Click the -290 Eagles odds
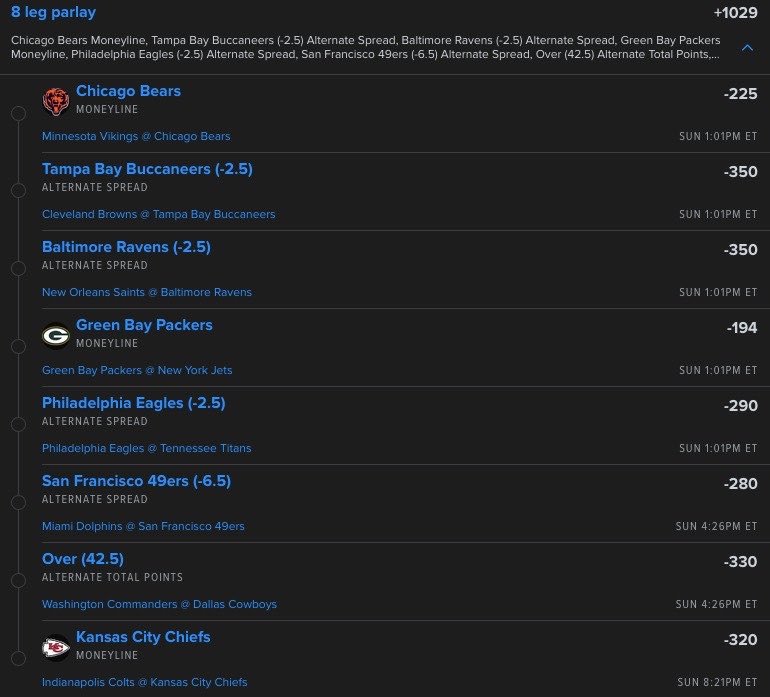Viewport: 770px width, 697px height. [741, 406]
